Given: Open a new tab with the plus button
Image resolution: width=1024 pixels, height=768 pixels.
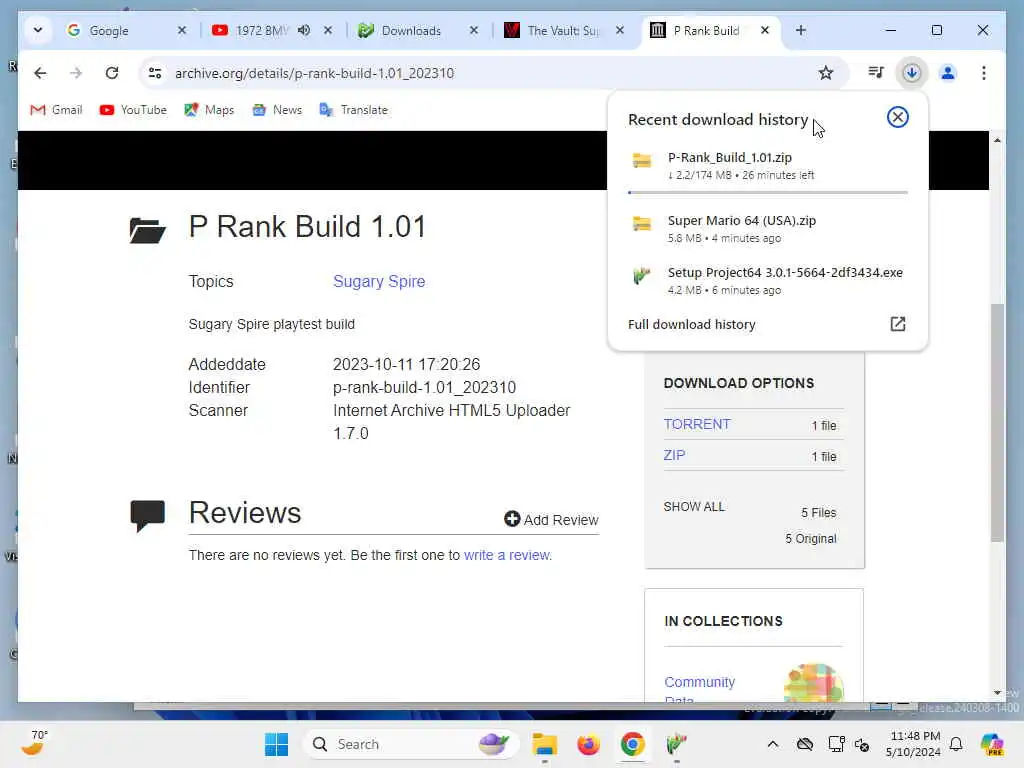Looking at the screenshot, I should tap(801, 30).
